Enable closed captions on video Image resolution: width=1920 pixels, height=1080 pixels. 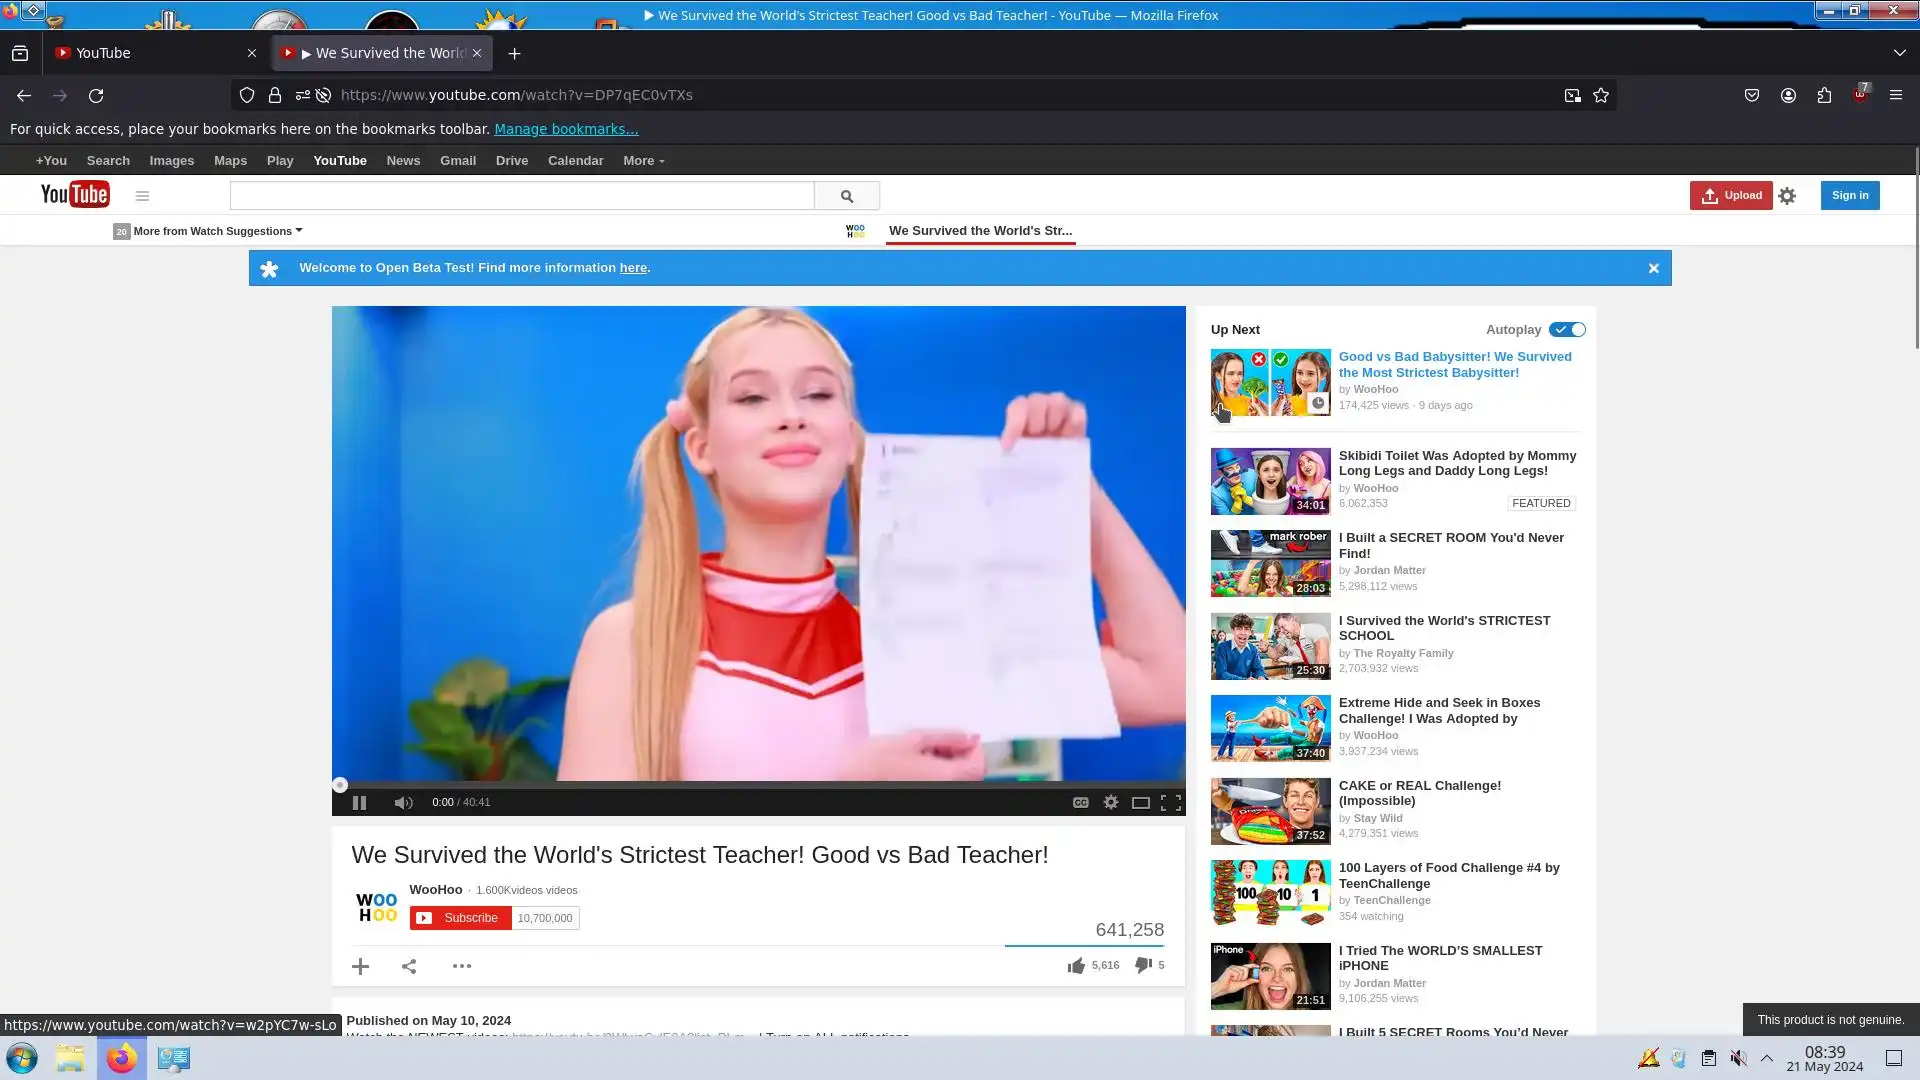click(x=1080, y=803)
